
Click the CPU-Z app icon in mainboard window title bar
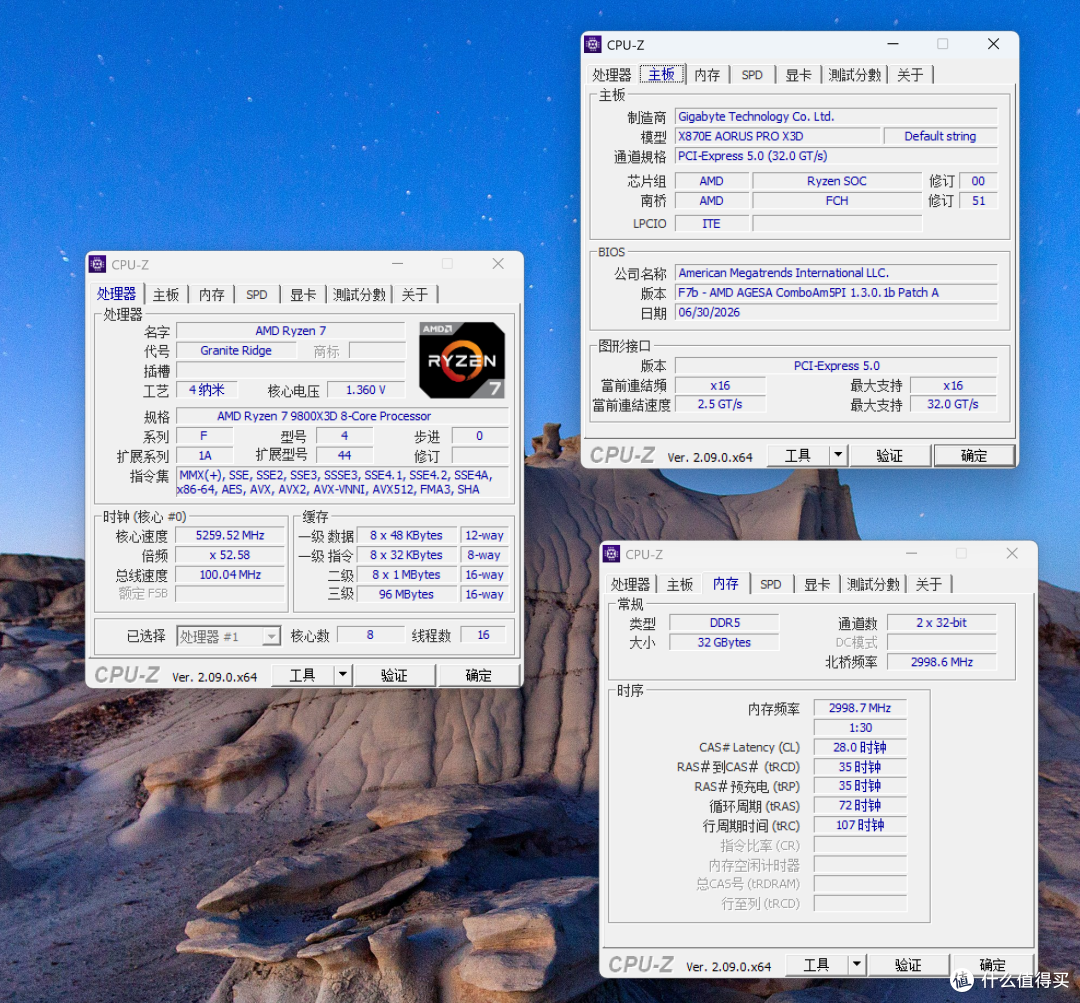[593, 44]
